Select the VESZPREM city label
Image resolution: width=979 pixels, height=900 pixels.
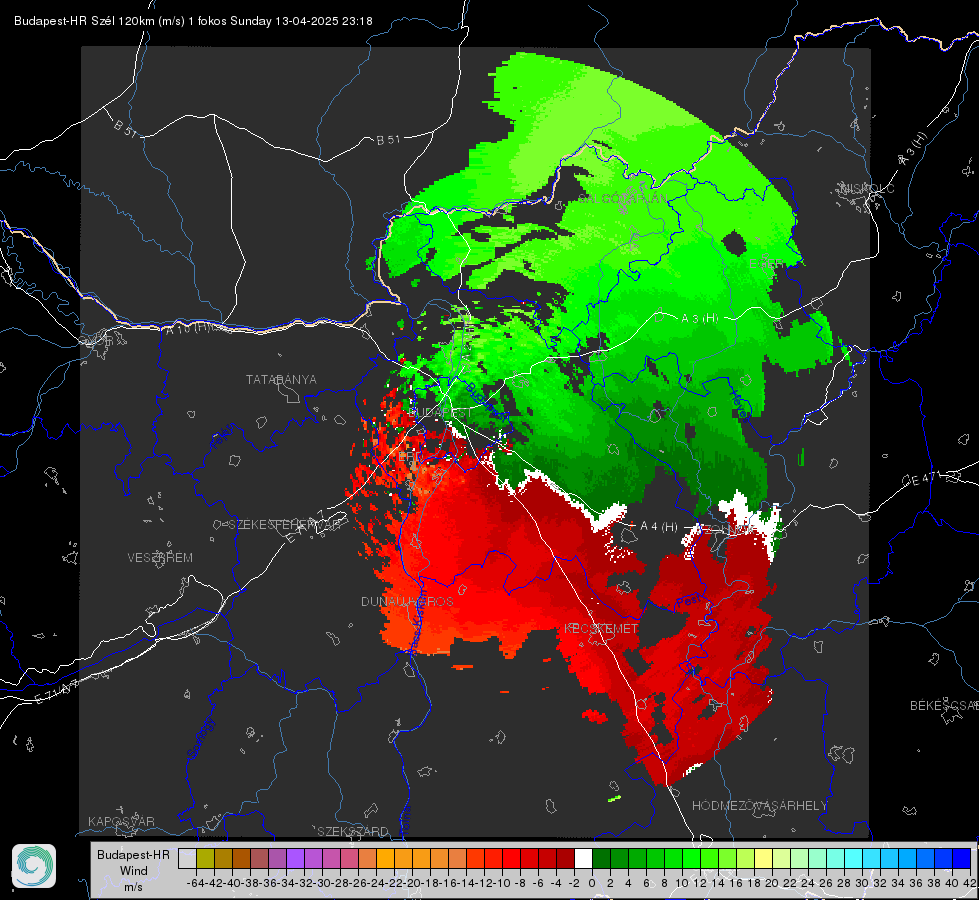tap(160, 558)
